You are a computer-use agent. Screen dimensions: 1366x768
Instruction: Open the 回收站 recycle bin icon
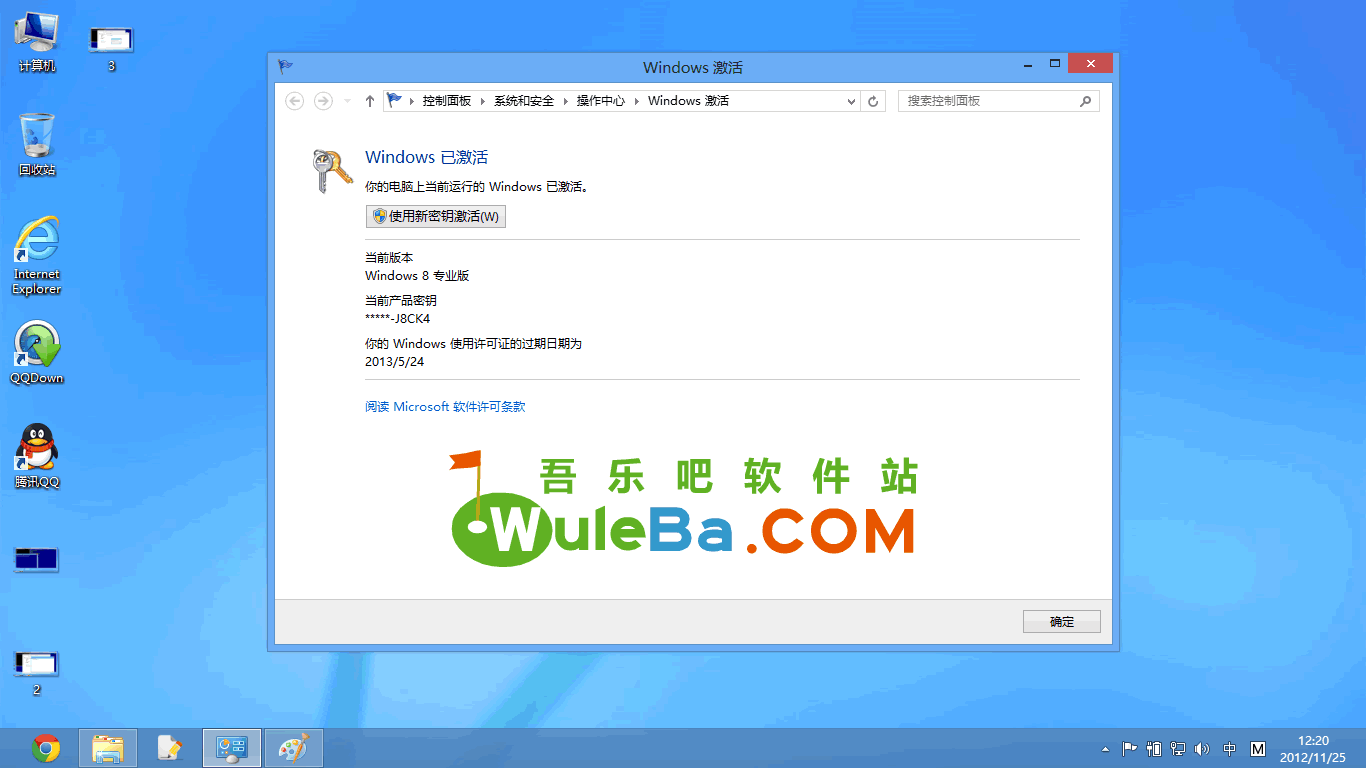(37, 144)
